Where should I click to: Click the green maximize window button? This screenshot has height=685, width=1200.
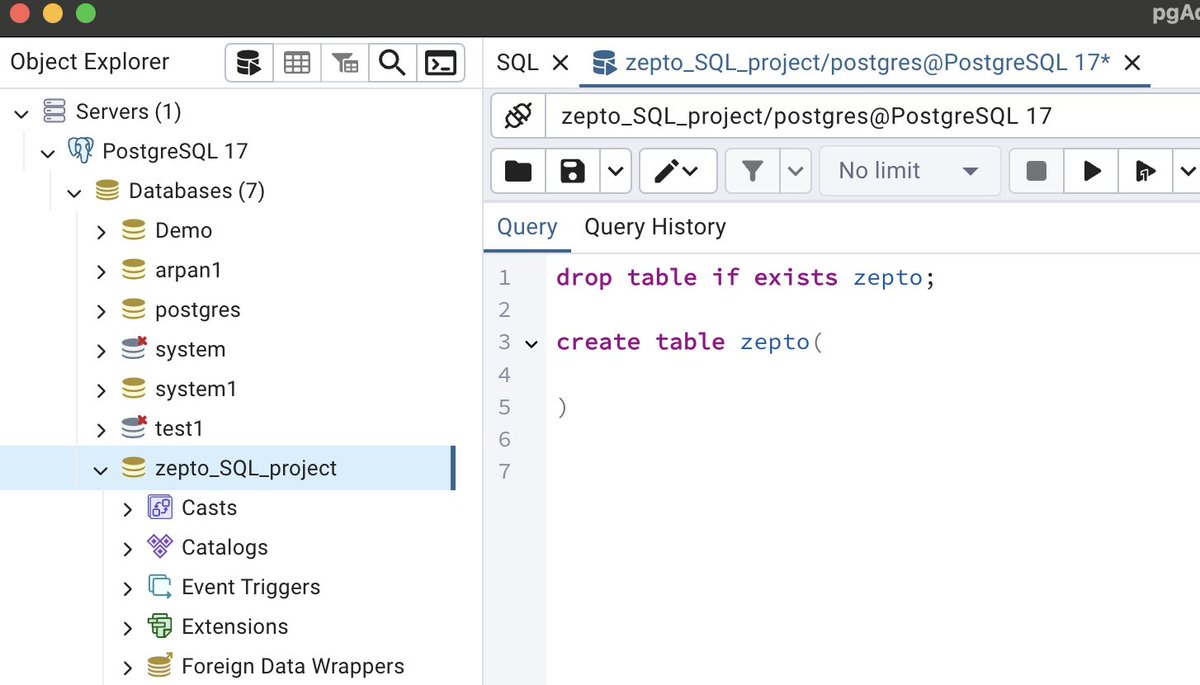[x=86, y=14]
